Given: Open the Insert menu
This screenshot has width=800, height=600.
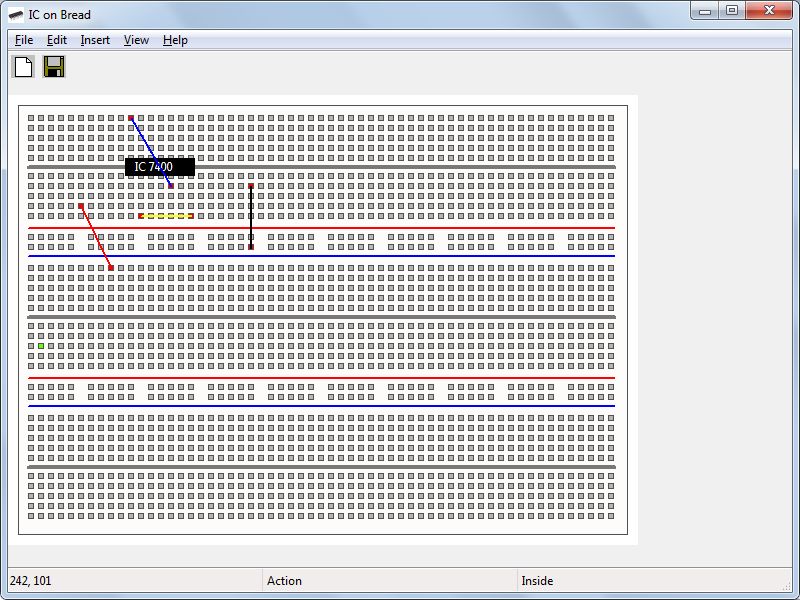Looking at the screenshot, I should 94,40.
